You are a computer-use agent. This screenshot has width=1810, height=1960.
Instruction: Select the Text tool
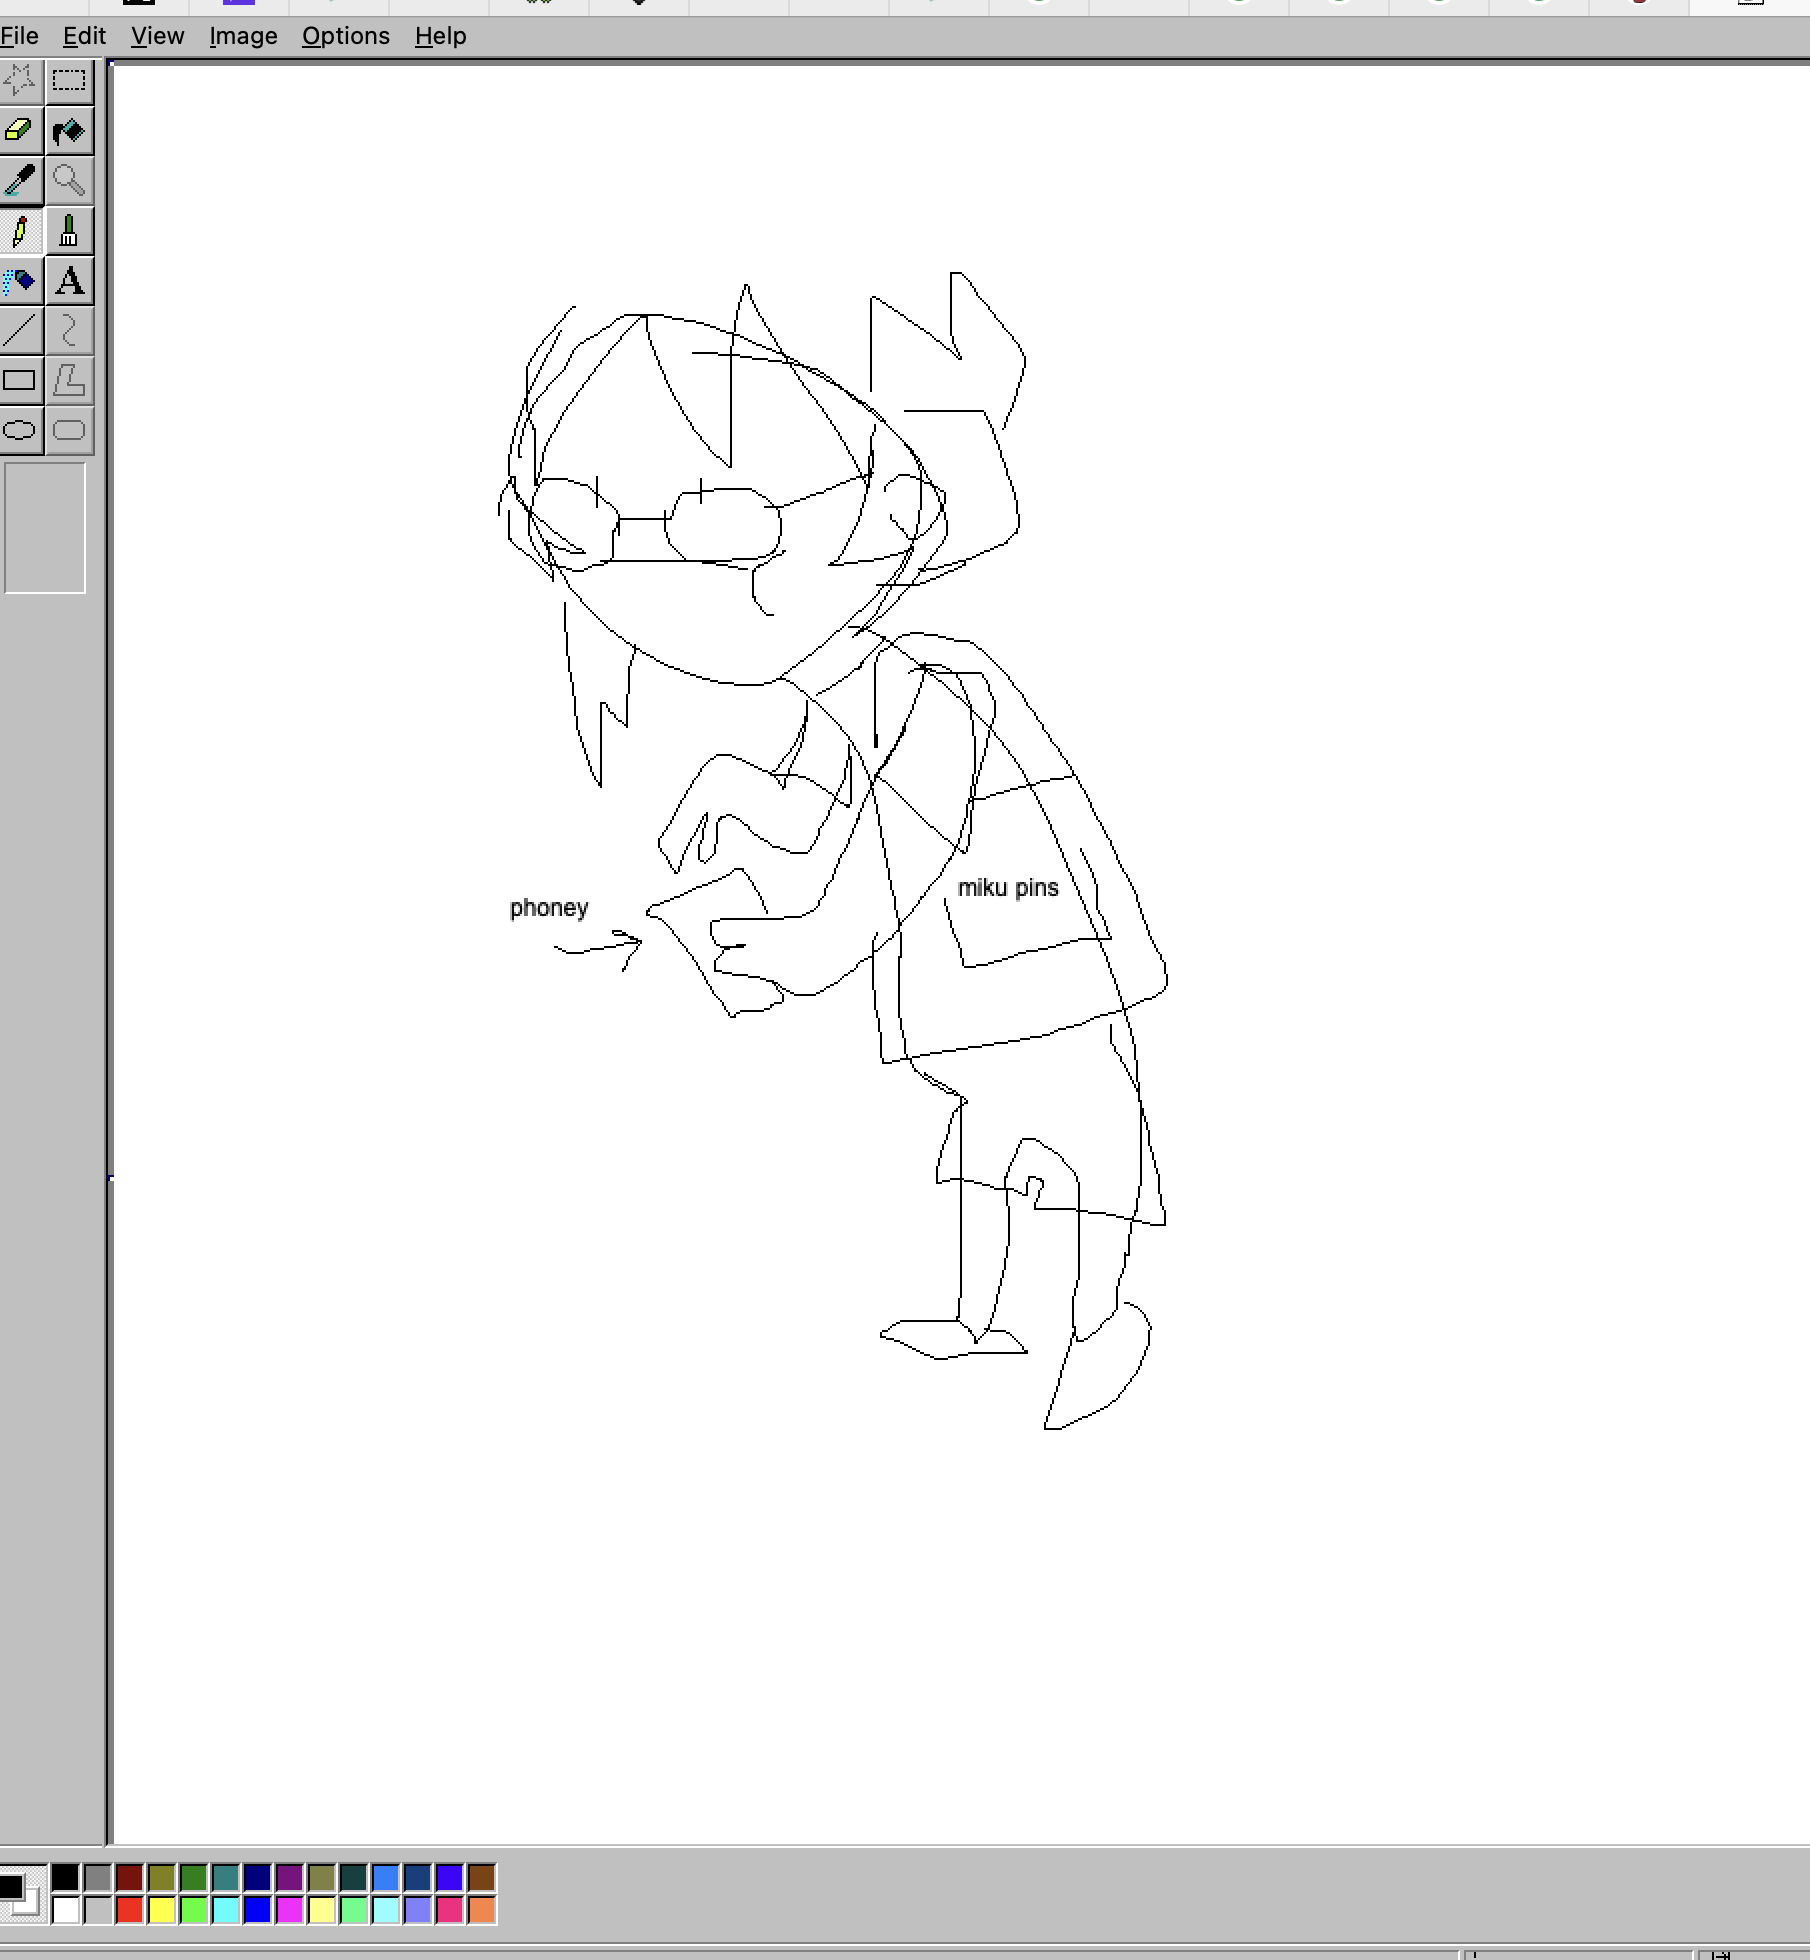tap(69, 281)
